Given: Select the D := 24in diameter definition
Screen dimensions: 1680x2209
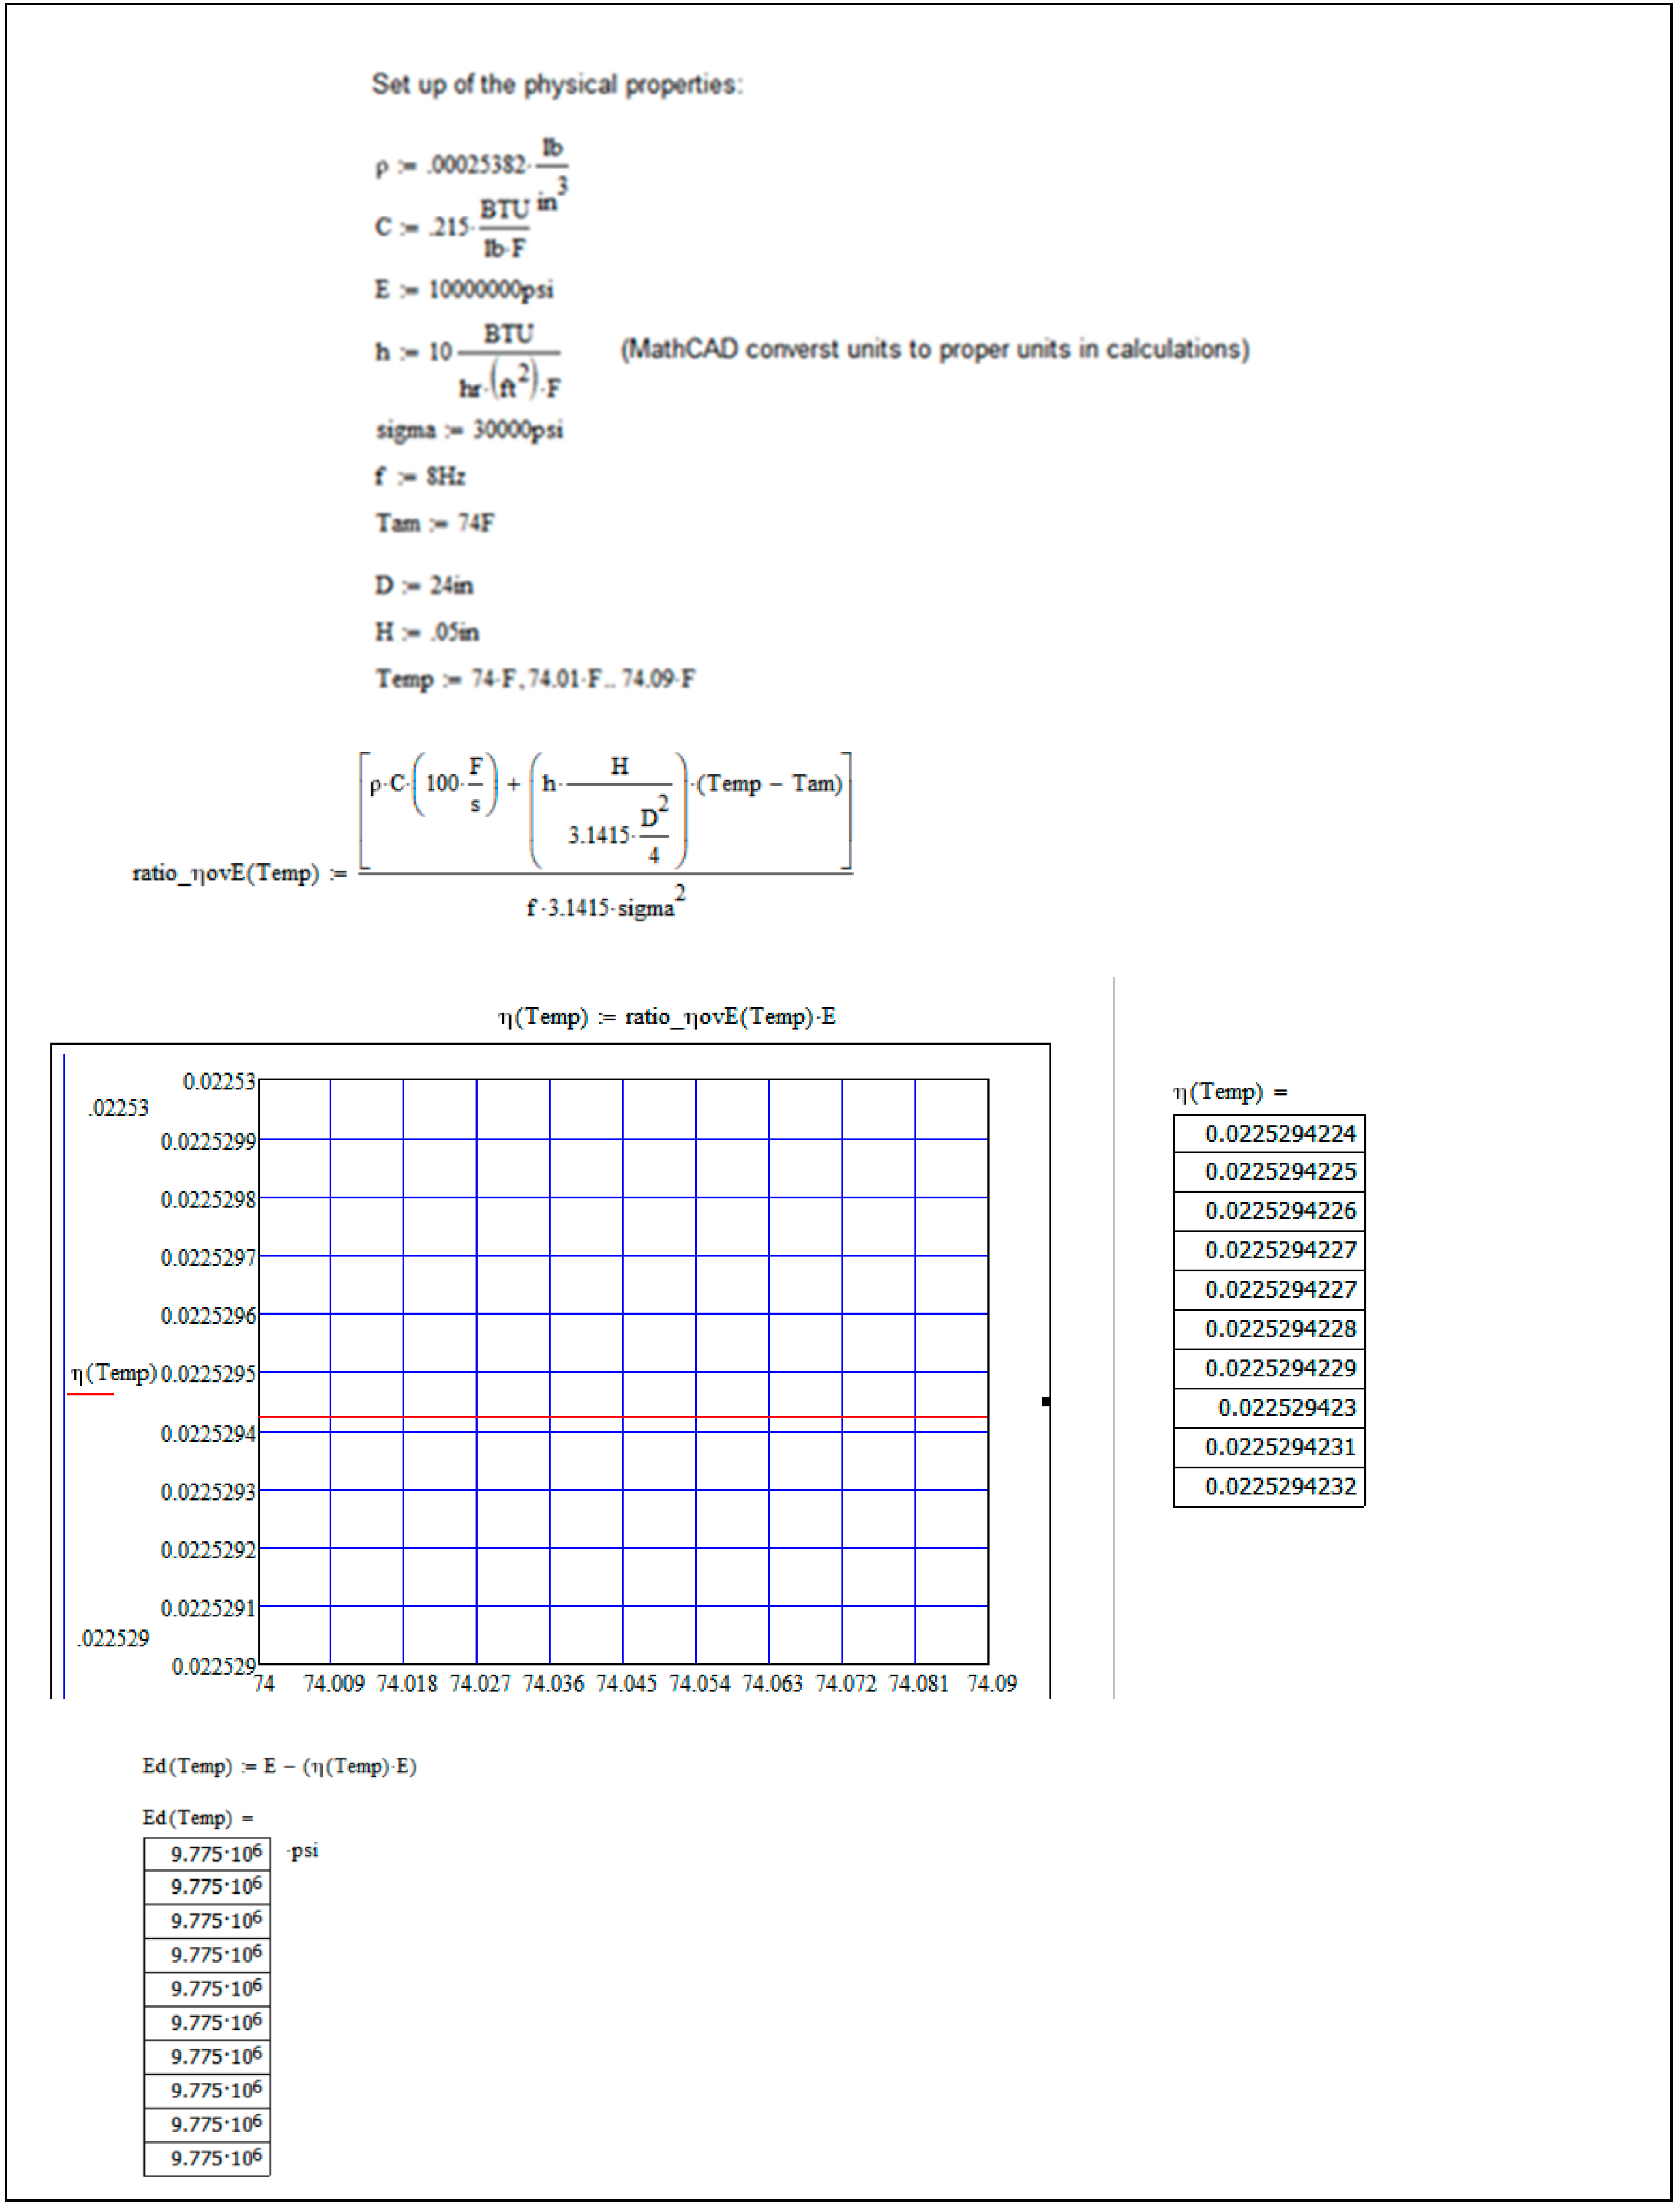Looking at the screenshot, I should coord(424,586).
